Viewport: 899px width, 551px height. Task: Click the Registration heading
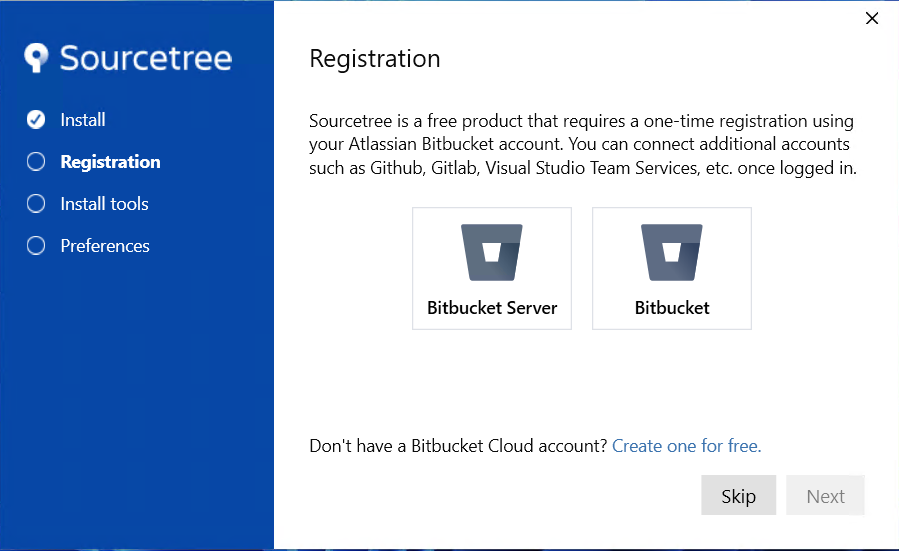pyautogui.click(x=375, y=58)
